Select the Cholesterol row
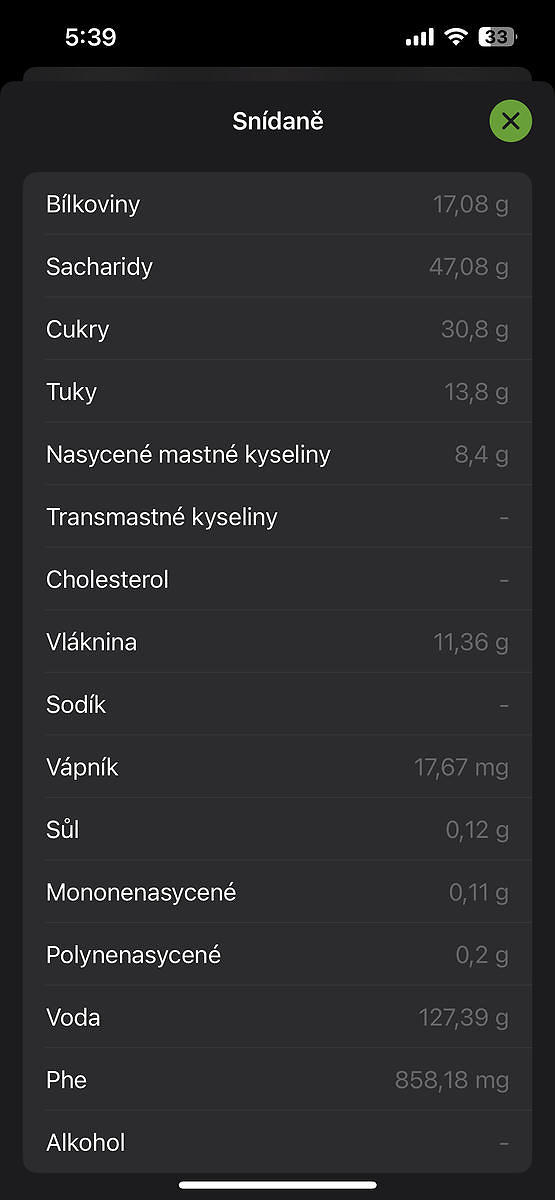555x1200 pixels. point(277,579)
